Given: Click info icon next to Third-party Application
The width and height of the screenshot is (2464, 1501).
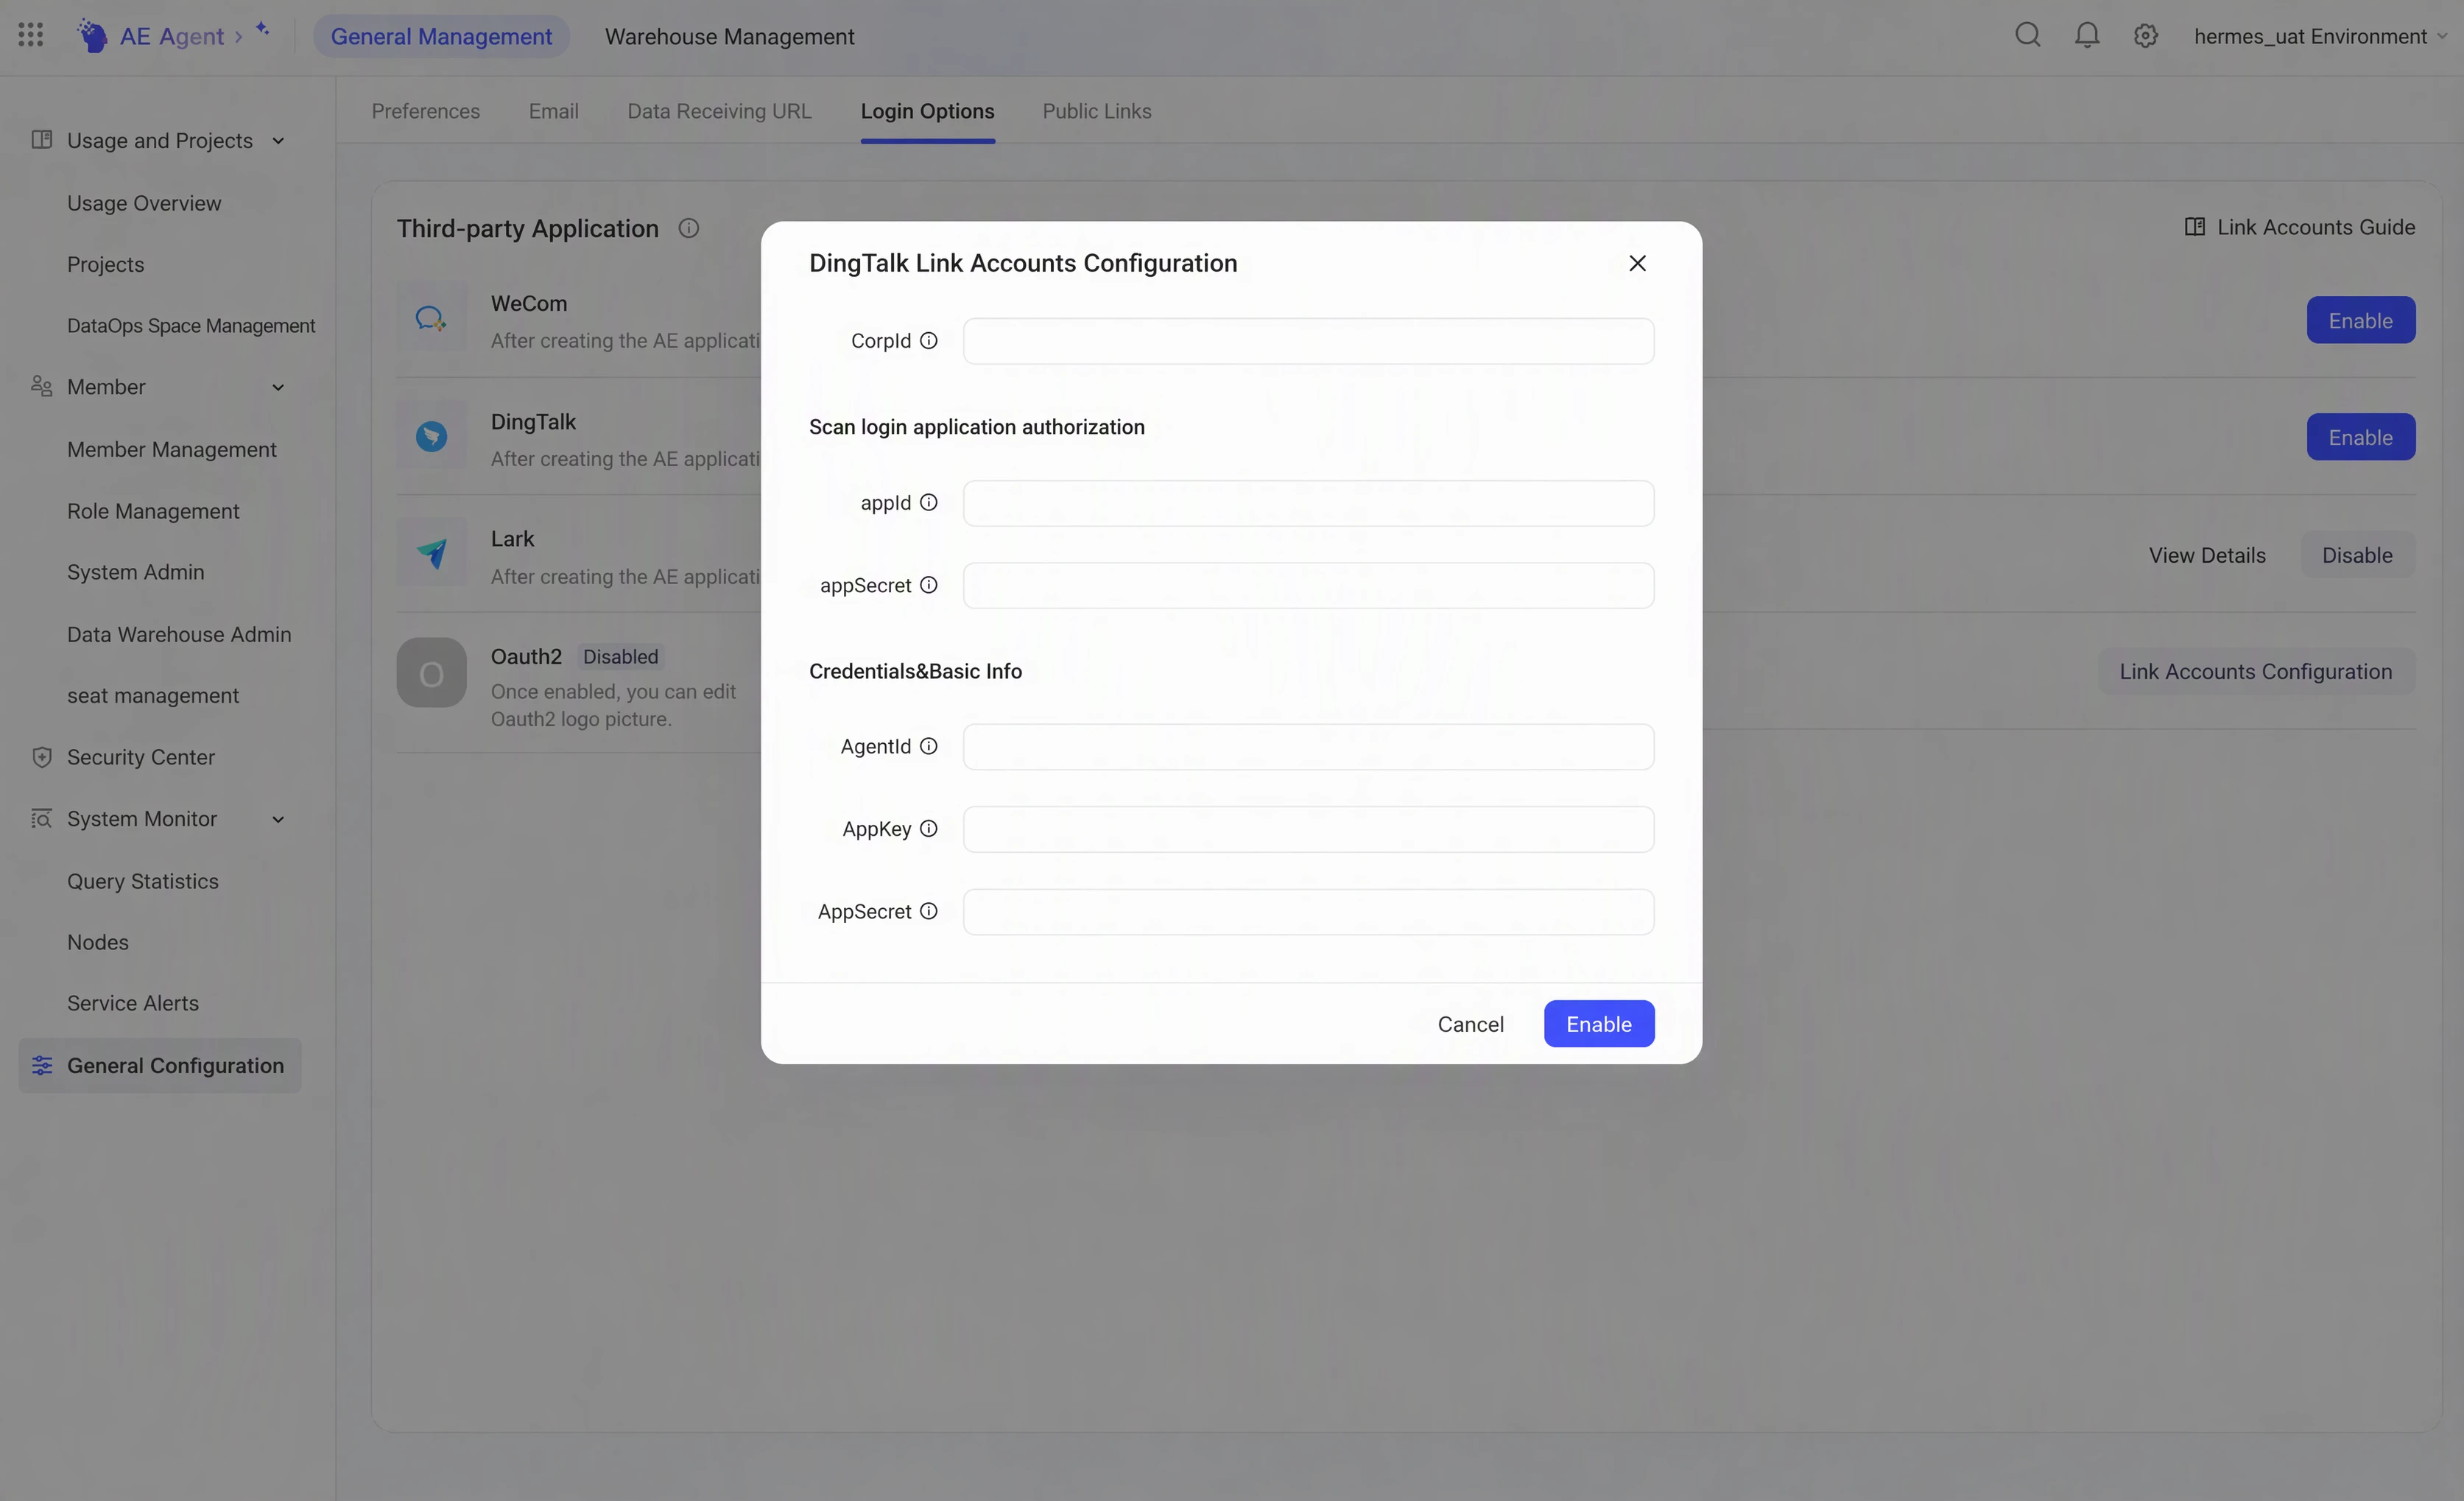Looking at the screenshot, I should coord(688,228).
